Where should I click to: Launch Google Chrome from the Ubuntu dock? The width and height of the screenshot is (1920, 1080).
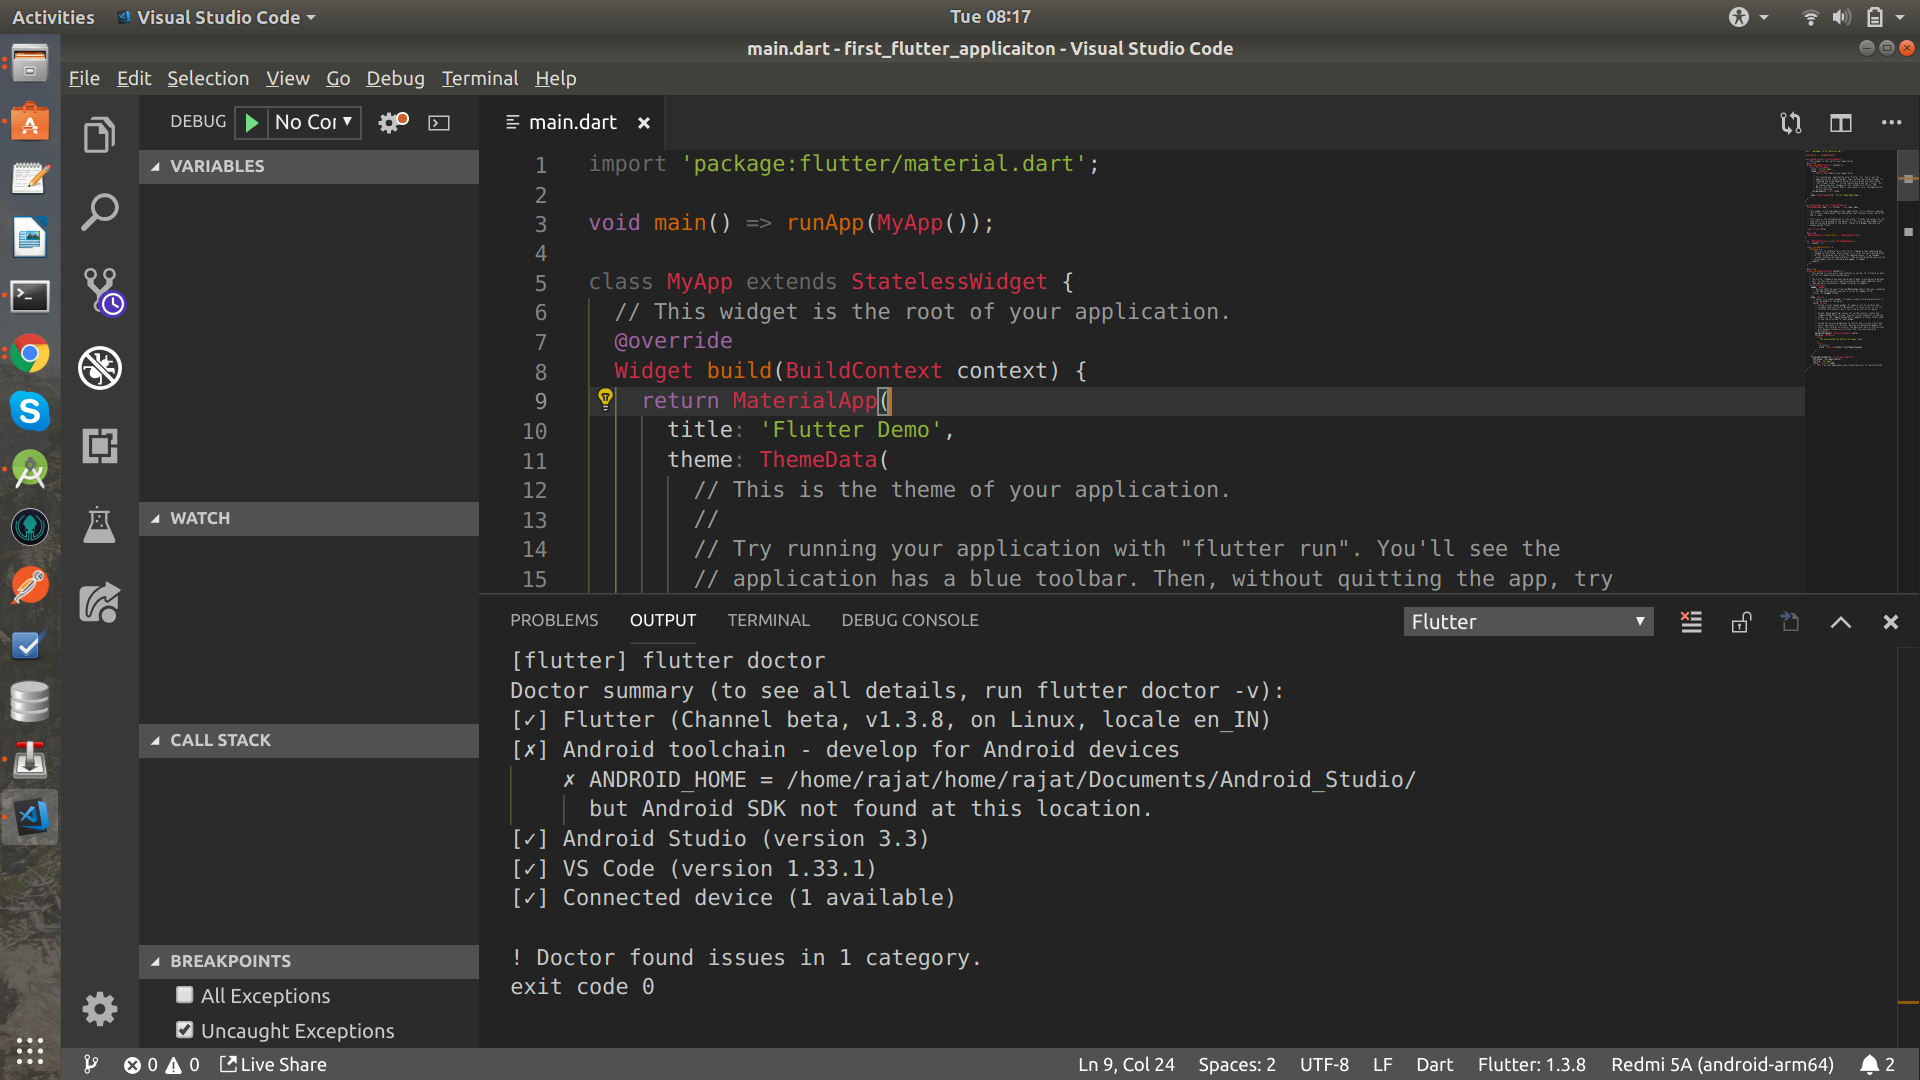pyautogui.click(x=29, y=354)
